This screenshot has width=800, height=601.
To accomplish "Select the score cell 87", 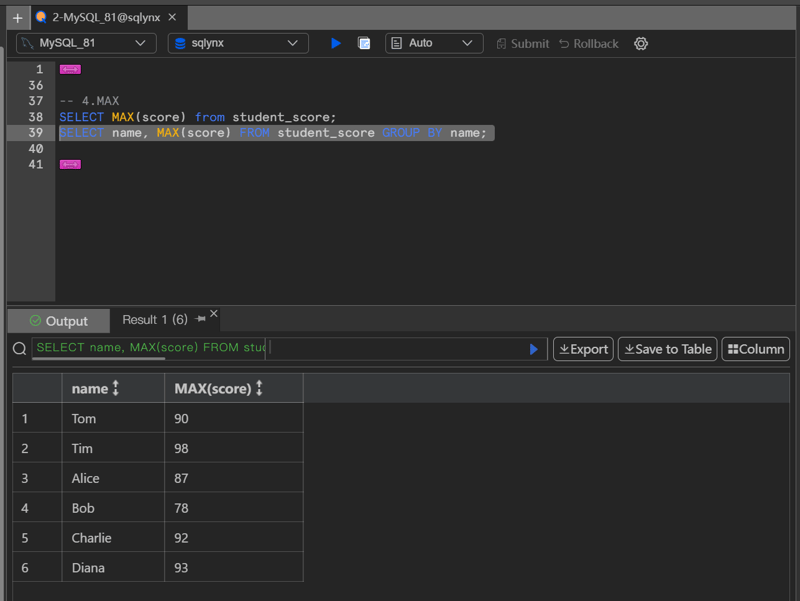I will pos(234,478).
